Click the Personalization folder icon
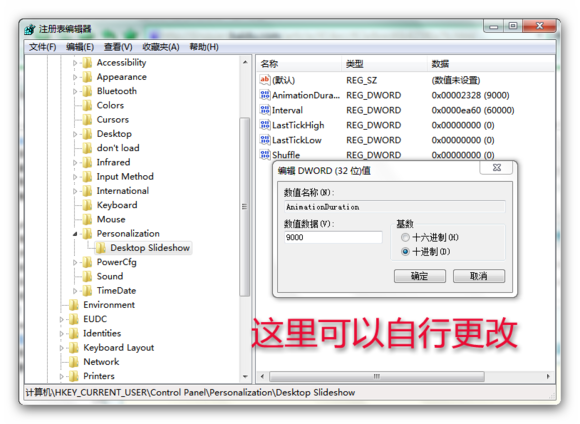 coord(87,233)
